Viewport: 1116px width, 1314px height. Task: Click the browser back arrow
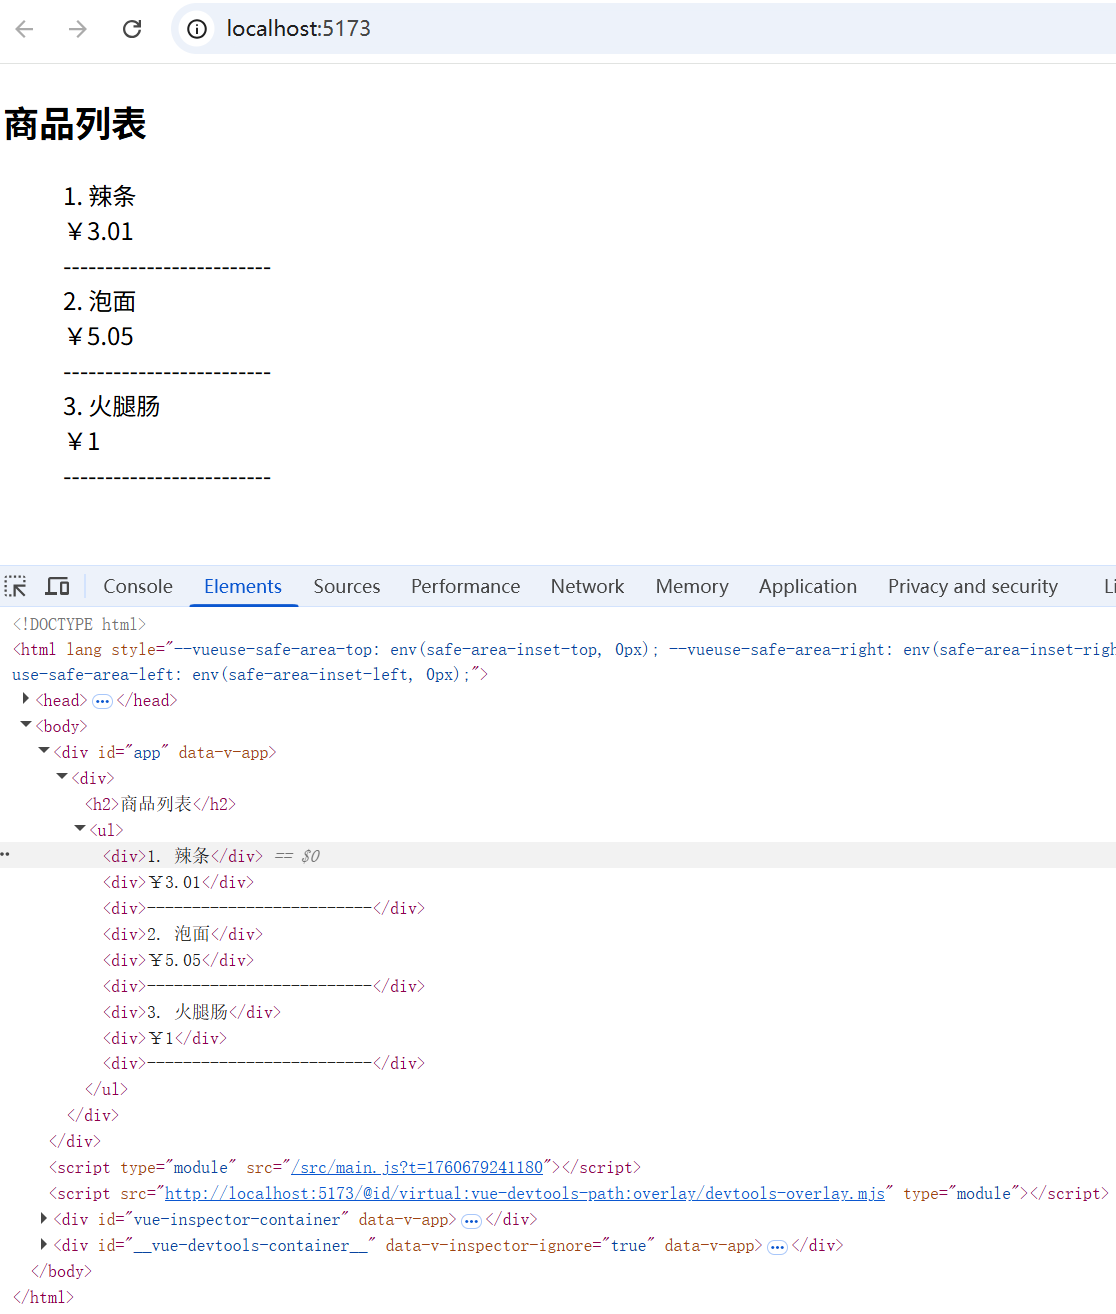coord(25,29)
